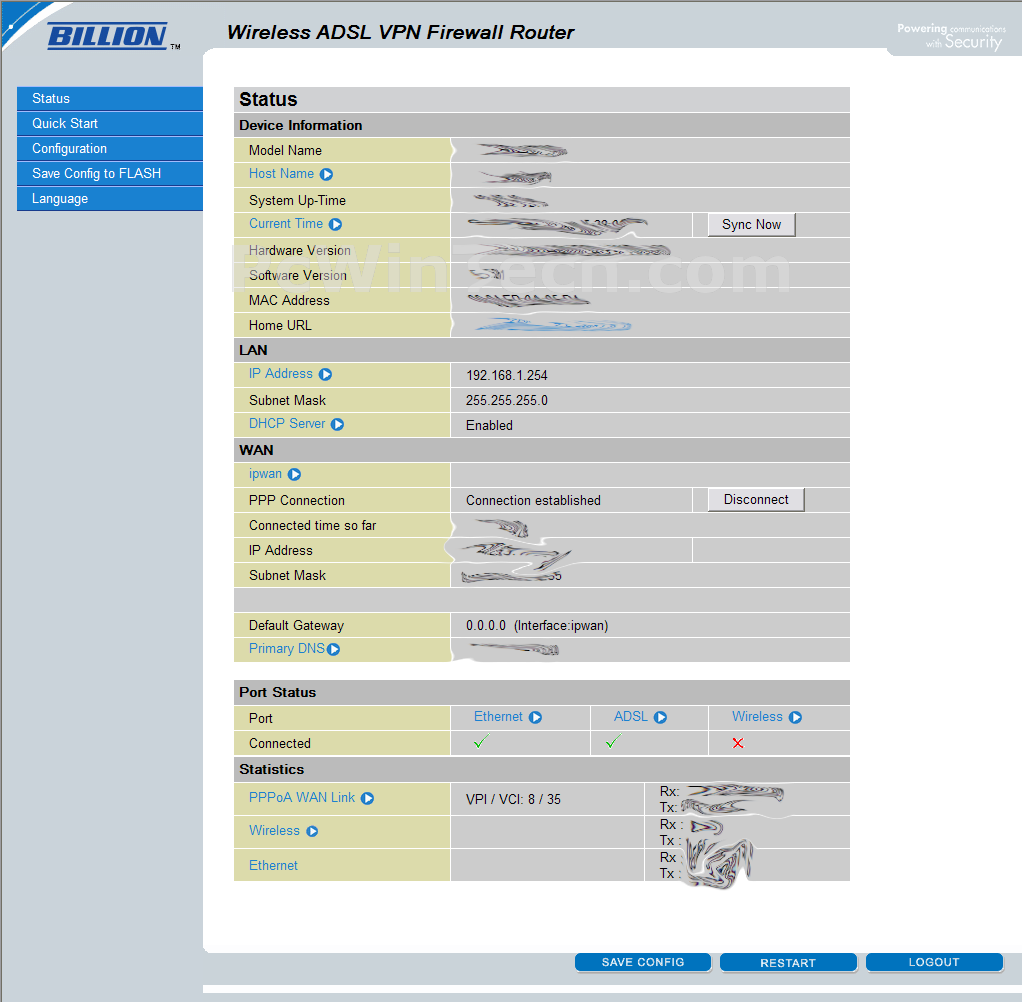This screenshot has width=1022, height=1002.
Task: Open the Current Time link
Action: 285,224
